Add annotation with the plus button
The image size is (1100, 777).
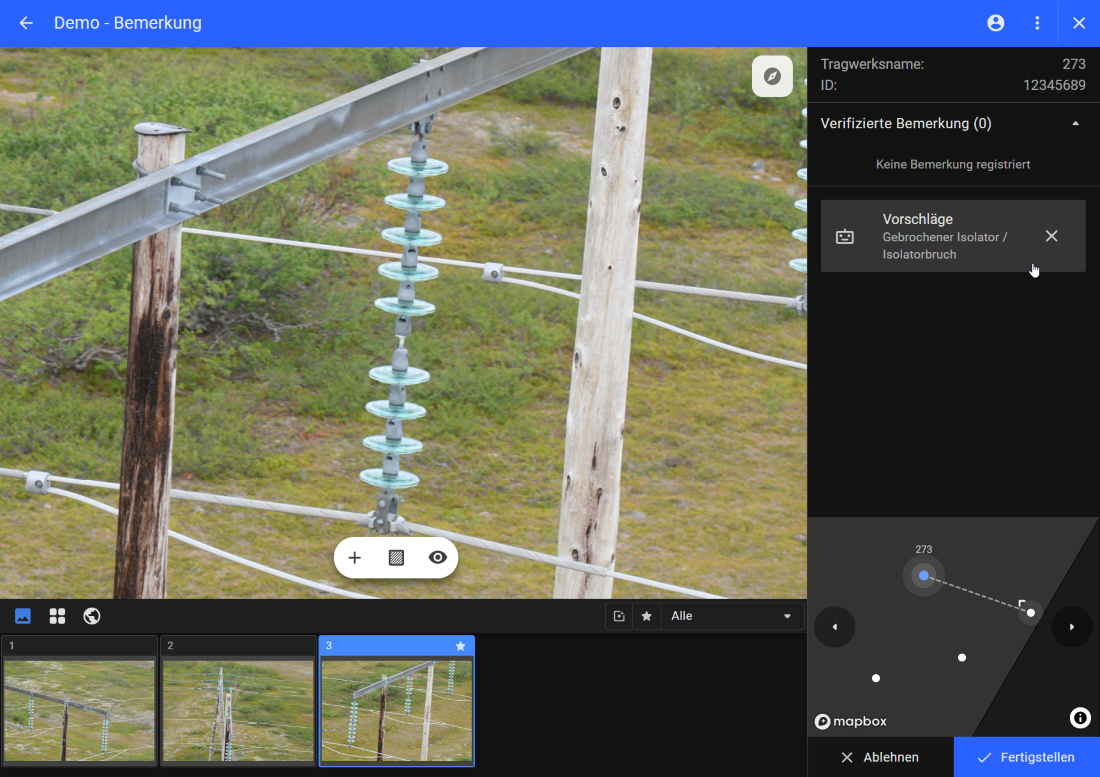pos(354,558)
